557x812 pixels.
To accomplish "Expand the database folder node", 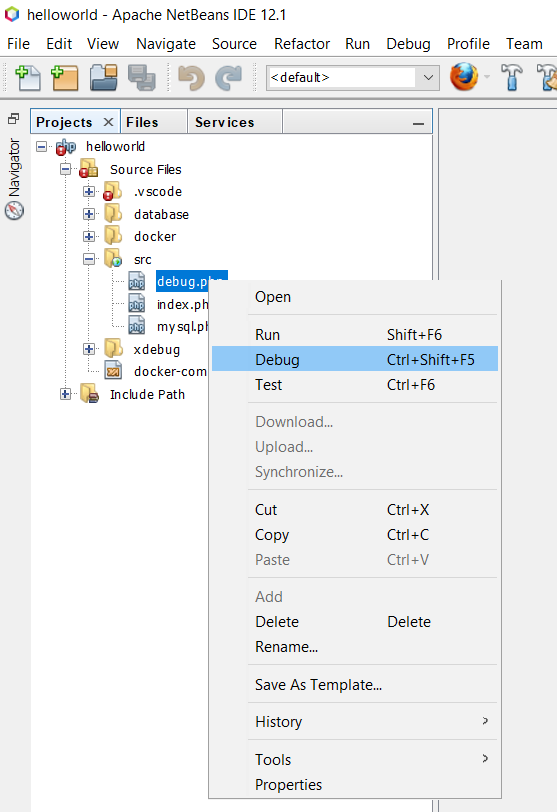I will (89, 214).
